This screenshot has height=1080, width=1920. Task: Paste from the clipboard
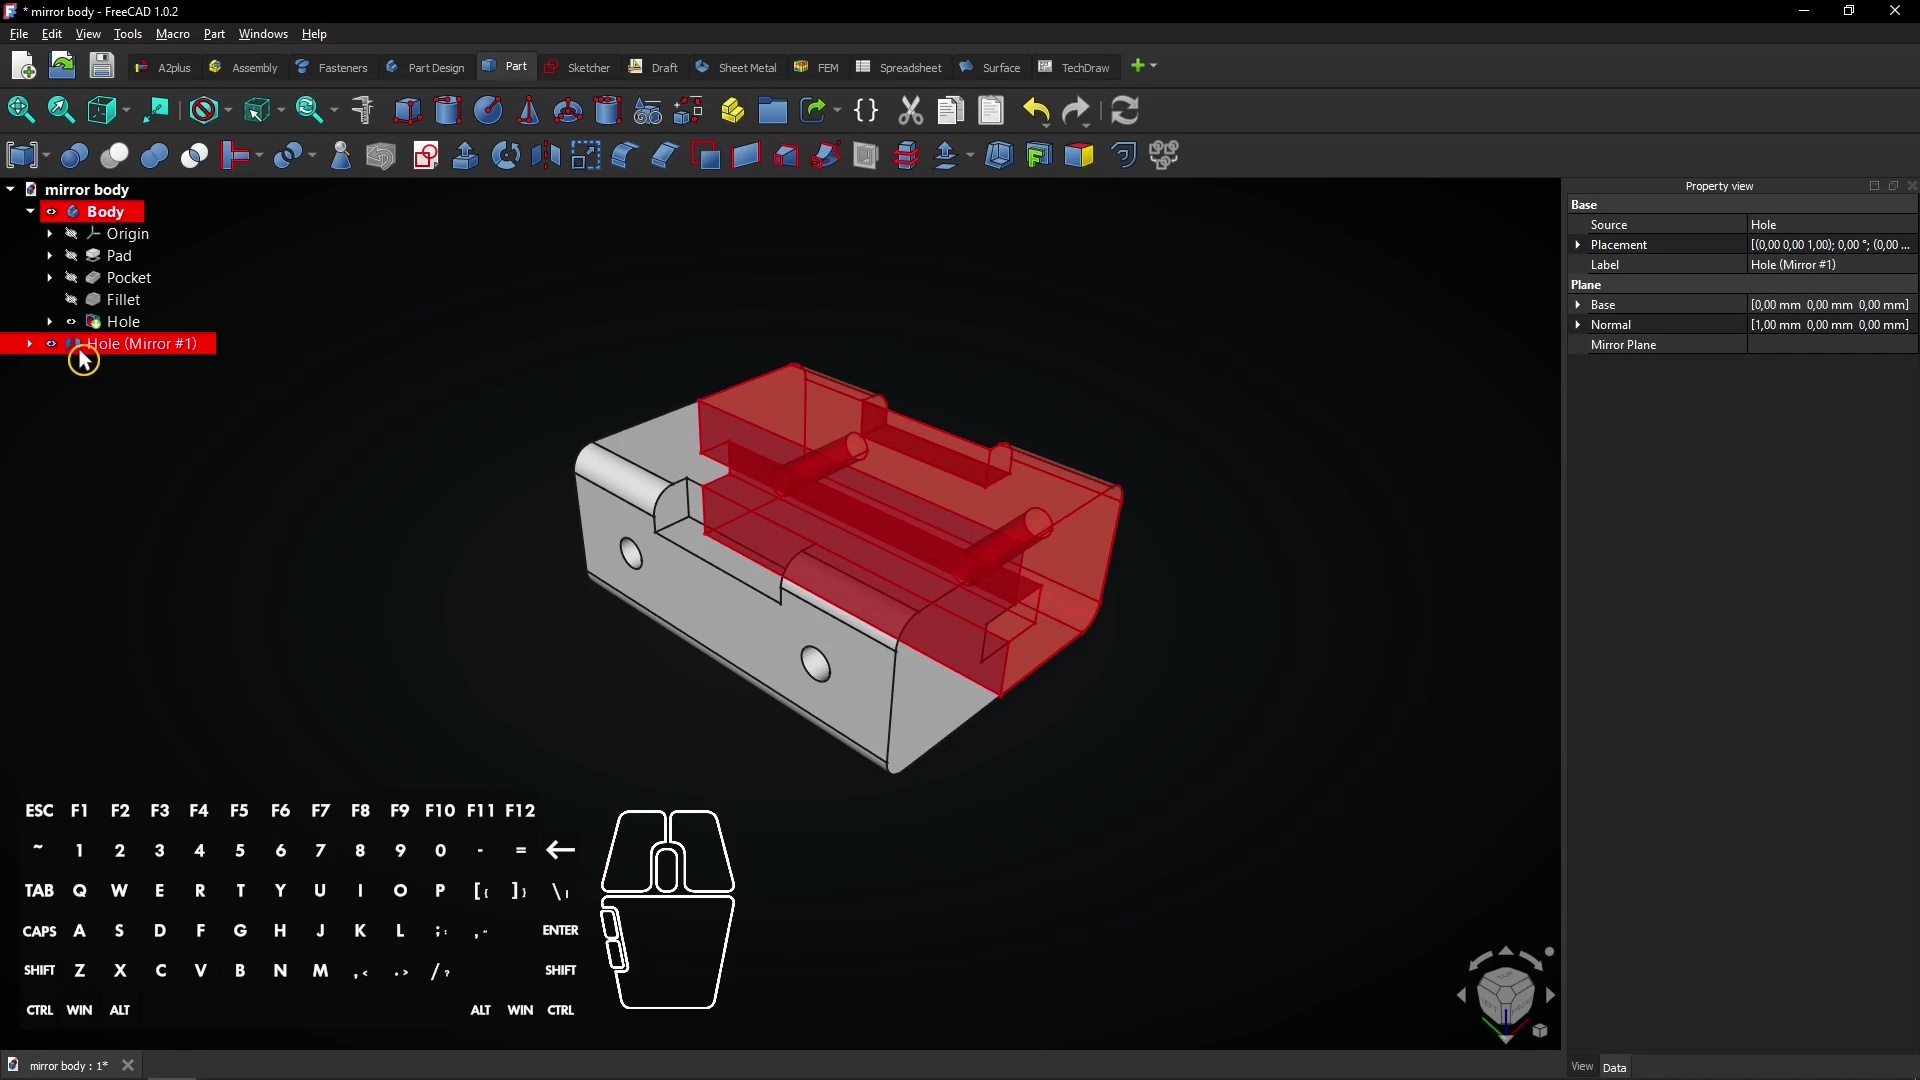click(x=990, y=110)
